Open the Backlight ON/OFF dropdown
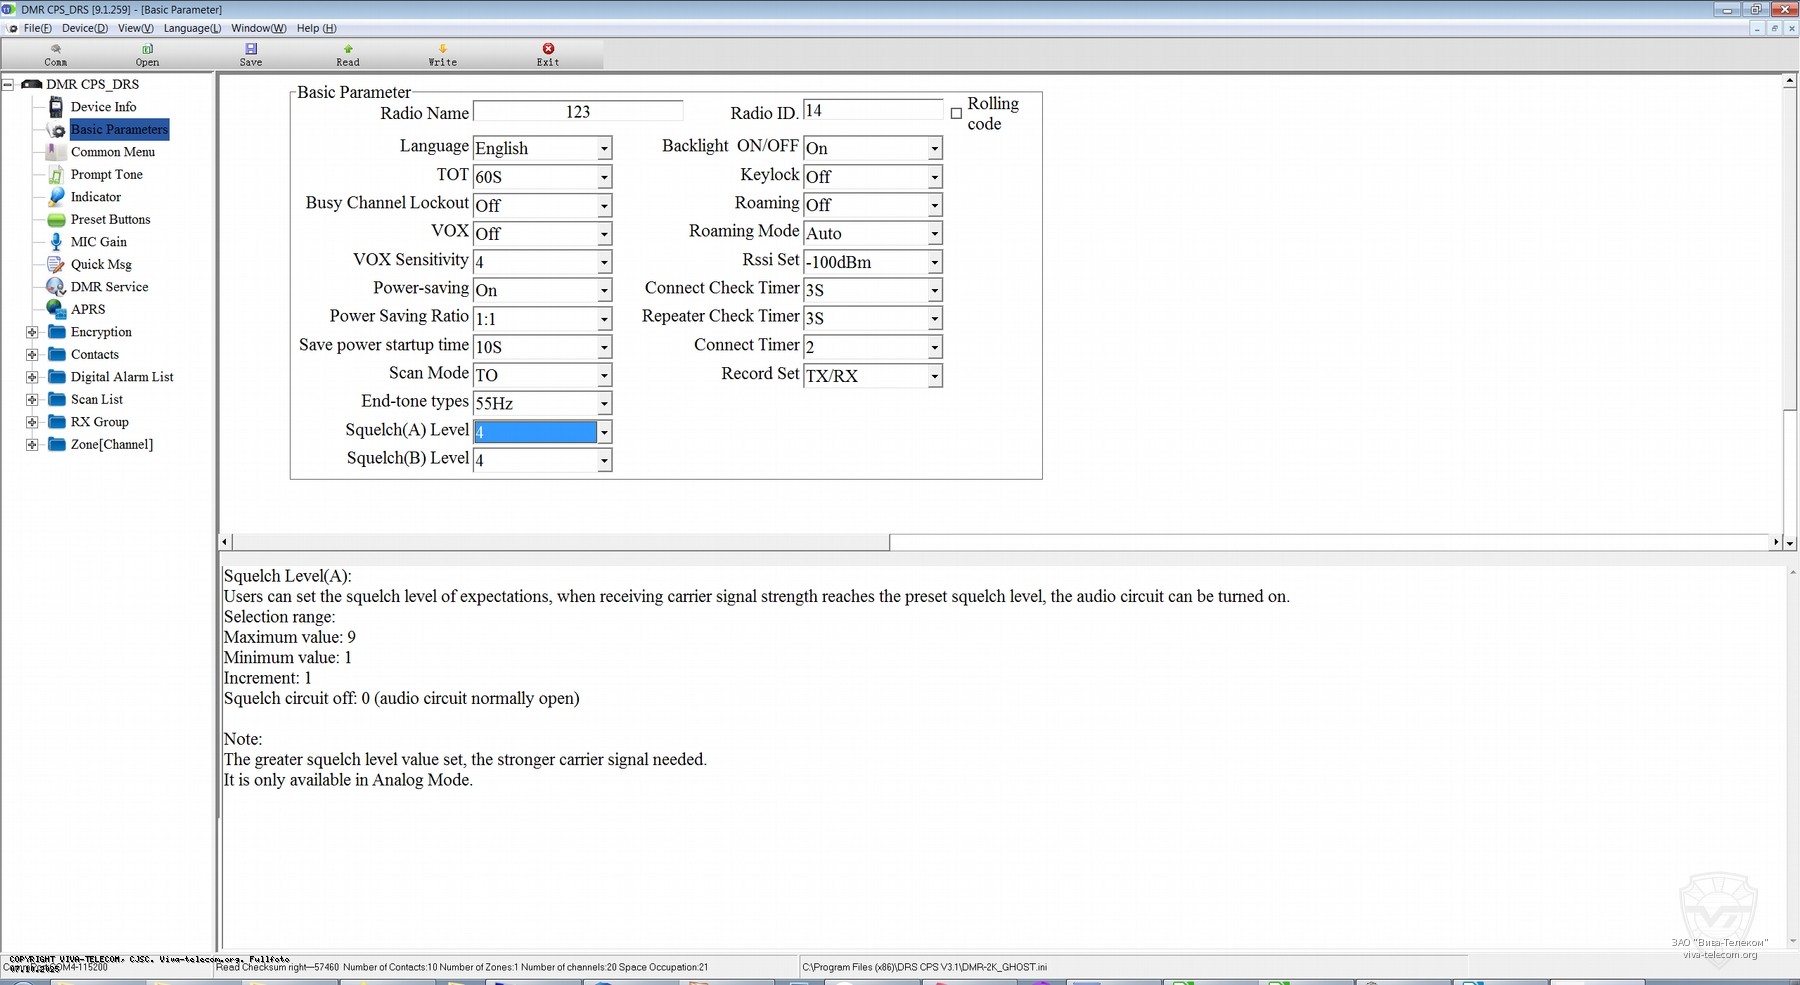The width and height of the screenshot is (1800, 985). [934, 149]
